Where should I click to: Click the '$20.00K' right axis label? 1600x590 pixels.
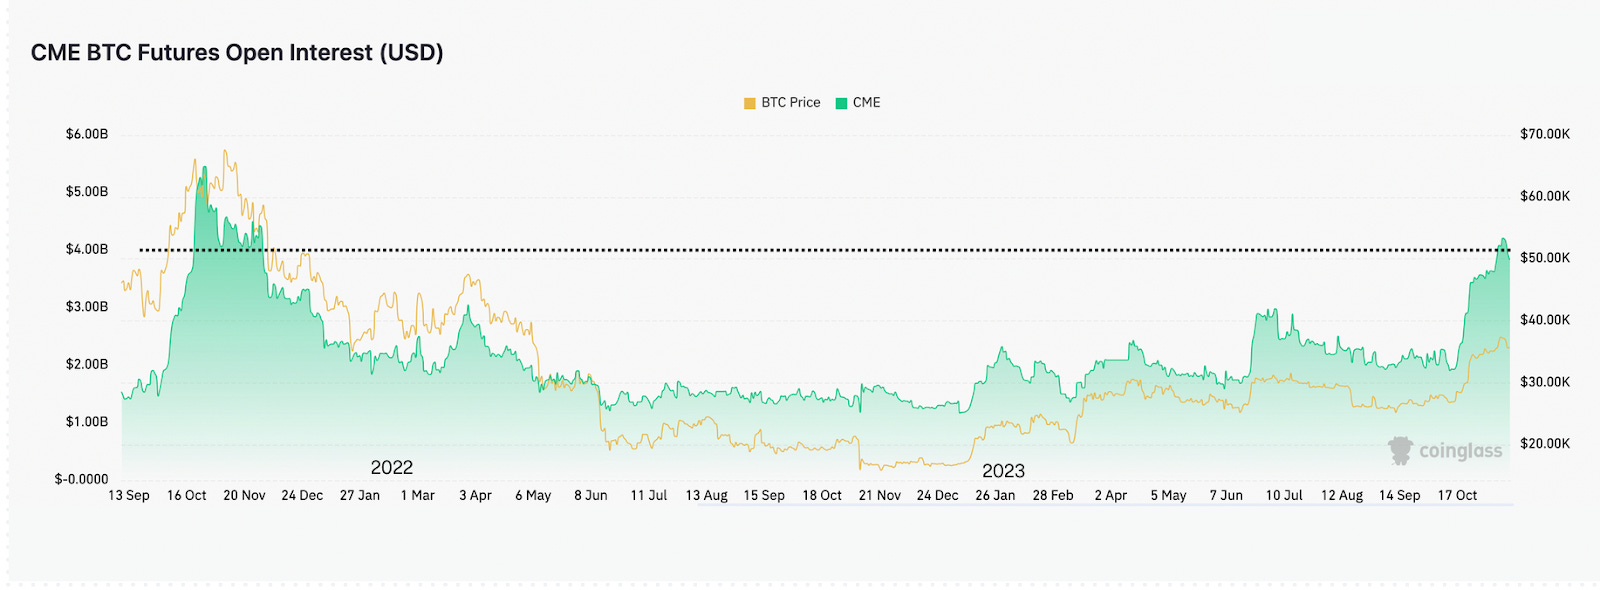click(x=1545, y=444)
